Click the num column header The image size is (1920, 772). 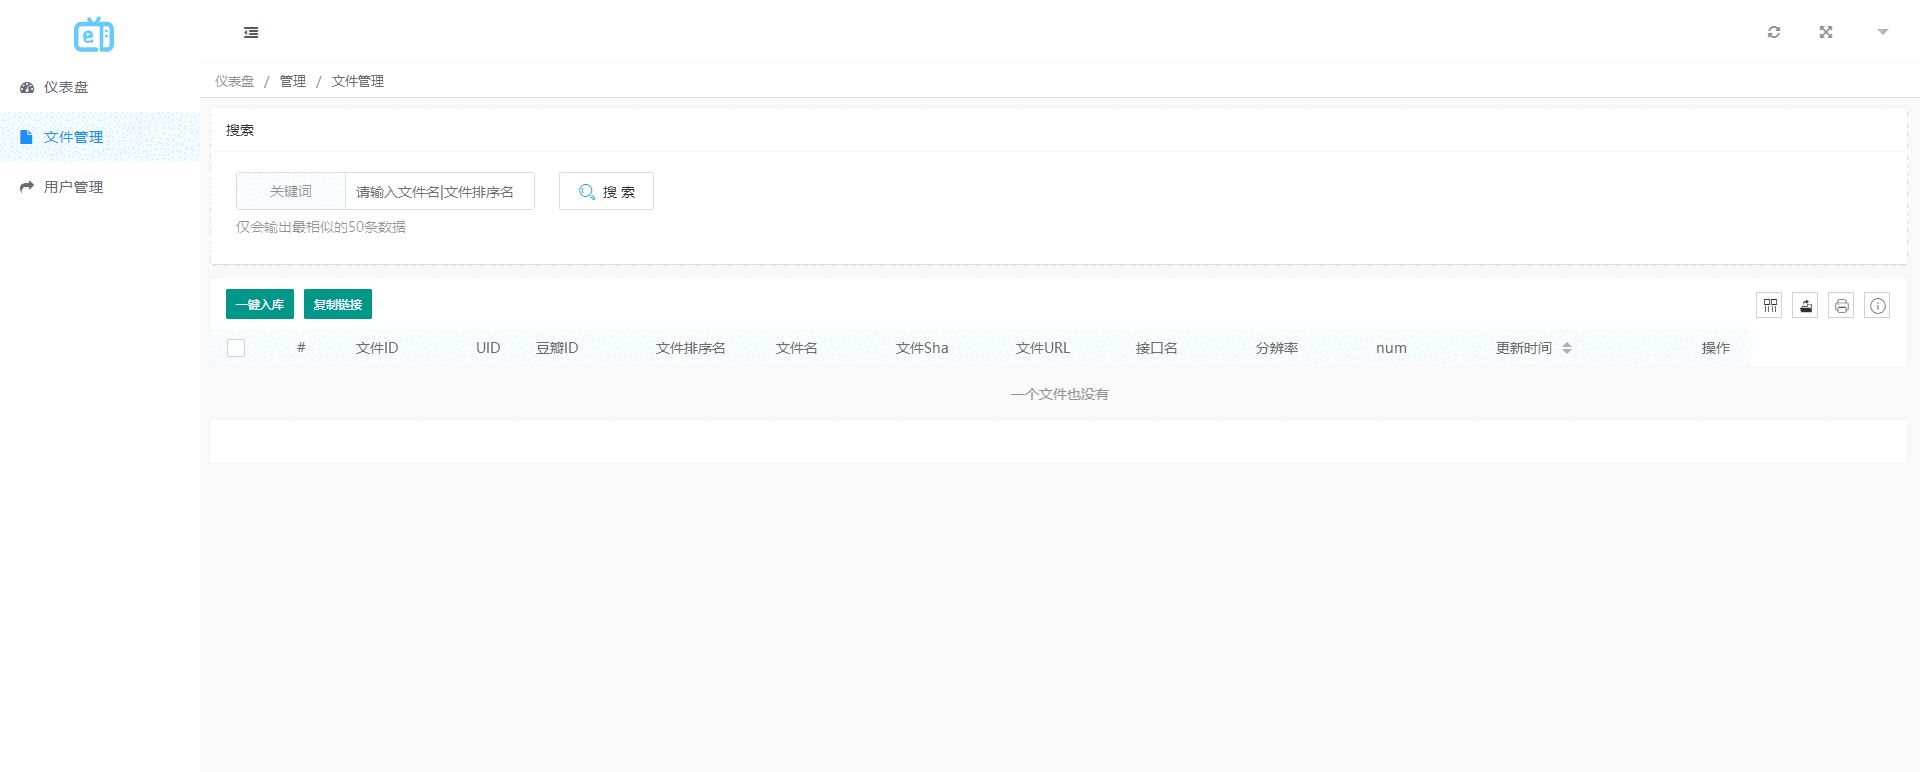pos(1391,348)
